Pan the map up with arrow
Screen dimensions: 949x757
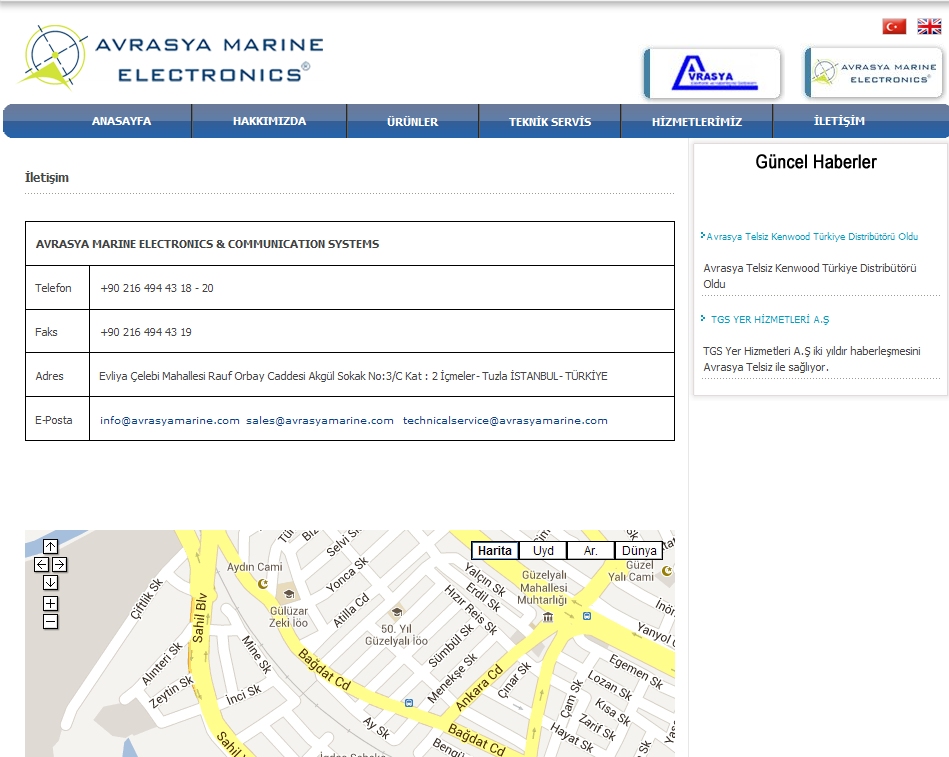pos(50,546)
